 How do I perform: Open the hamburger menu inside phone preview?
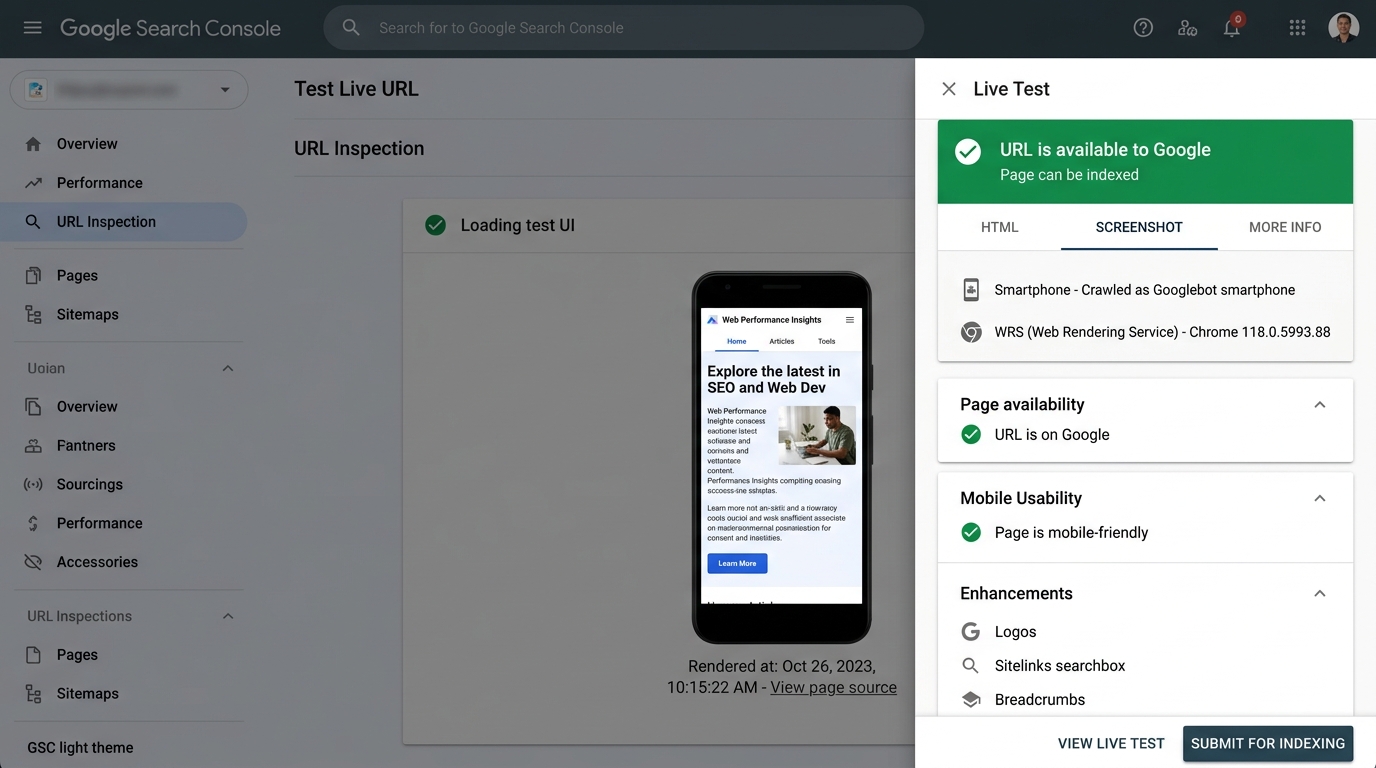850,320
